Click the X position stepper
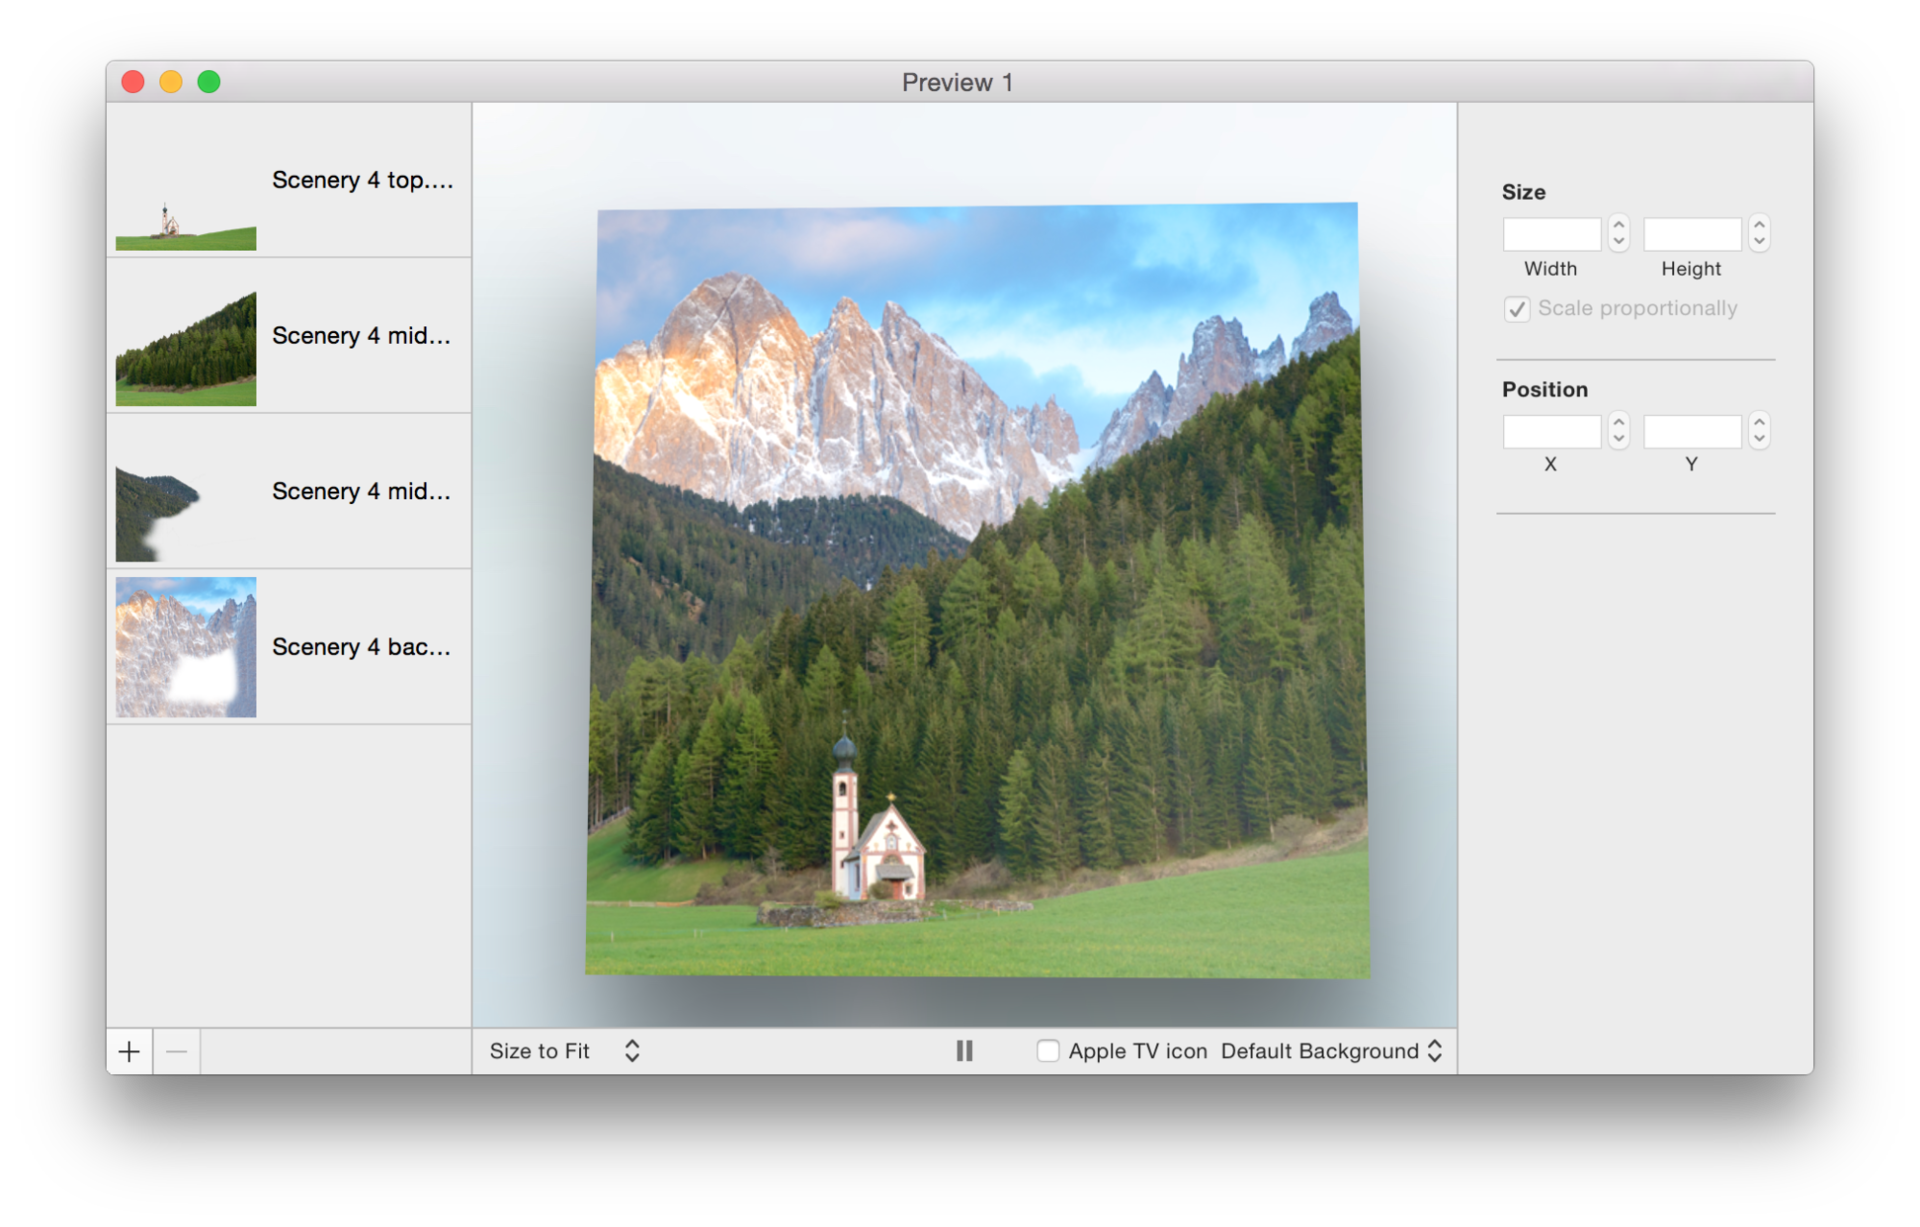Image resolution: width=1920 pixels, height=1227 pixels. point(1619,431)
